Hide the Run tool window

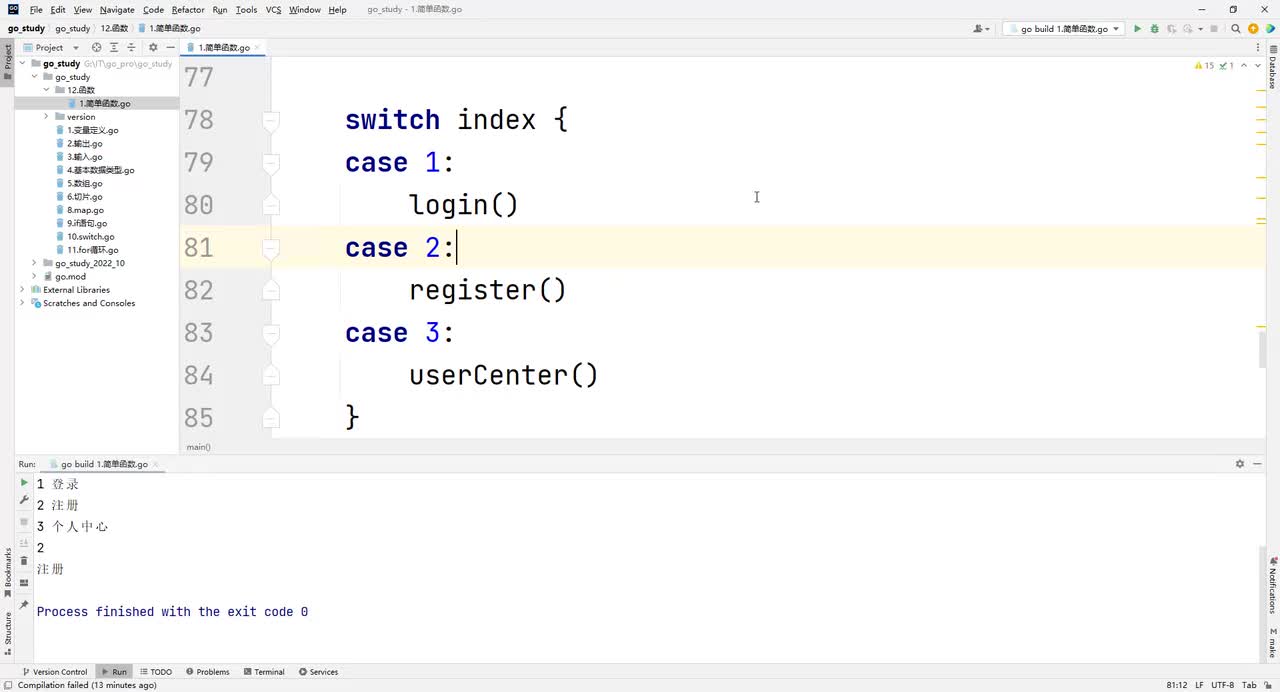click(x=1257, y=464)
